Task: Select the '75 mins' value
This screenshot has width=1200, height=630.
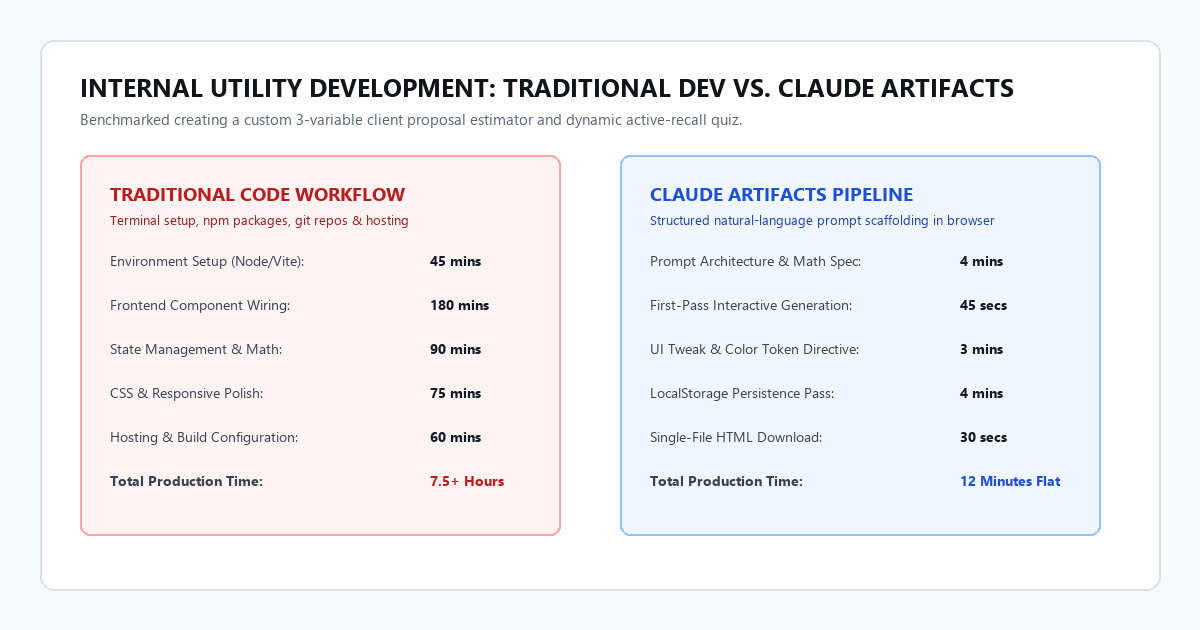Action: pyautogui.click(x=455, y=393)
